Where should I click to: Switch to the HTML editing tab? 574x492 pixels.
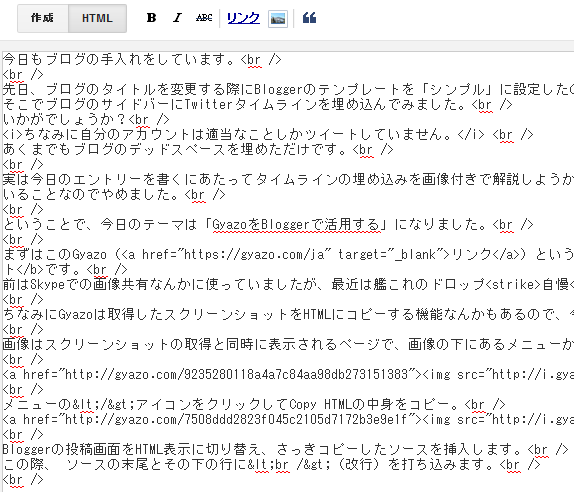pos(97,18)
